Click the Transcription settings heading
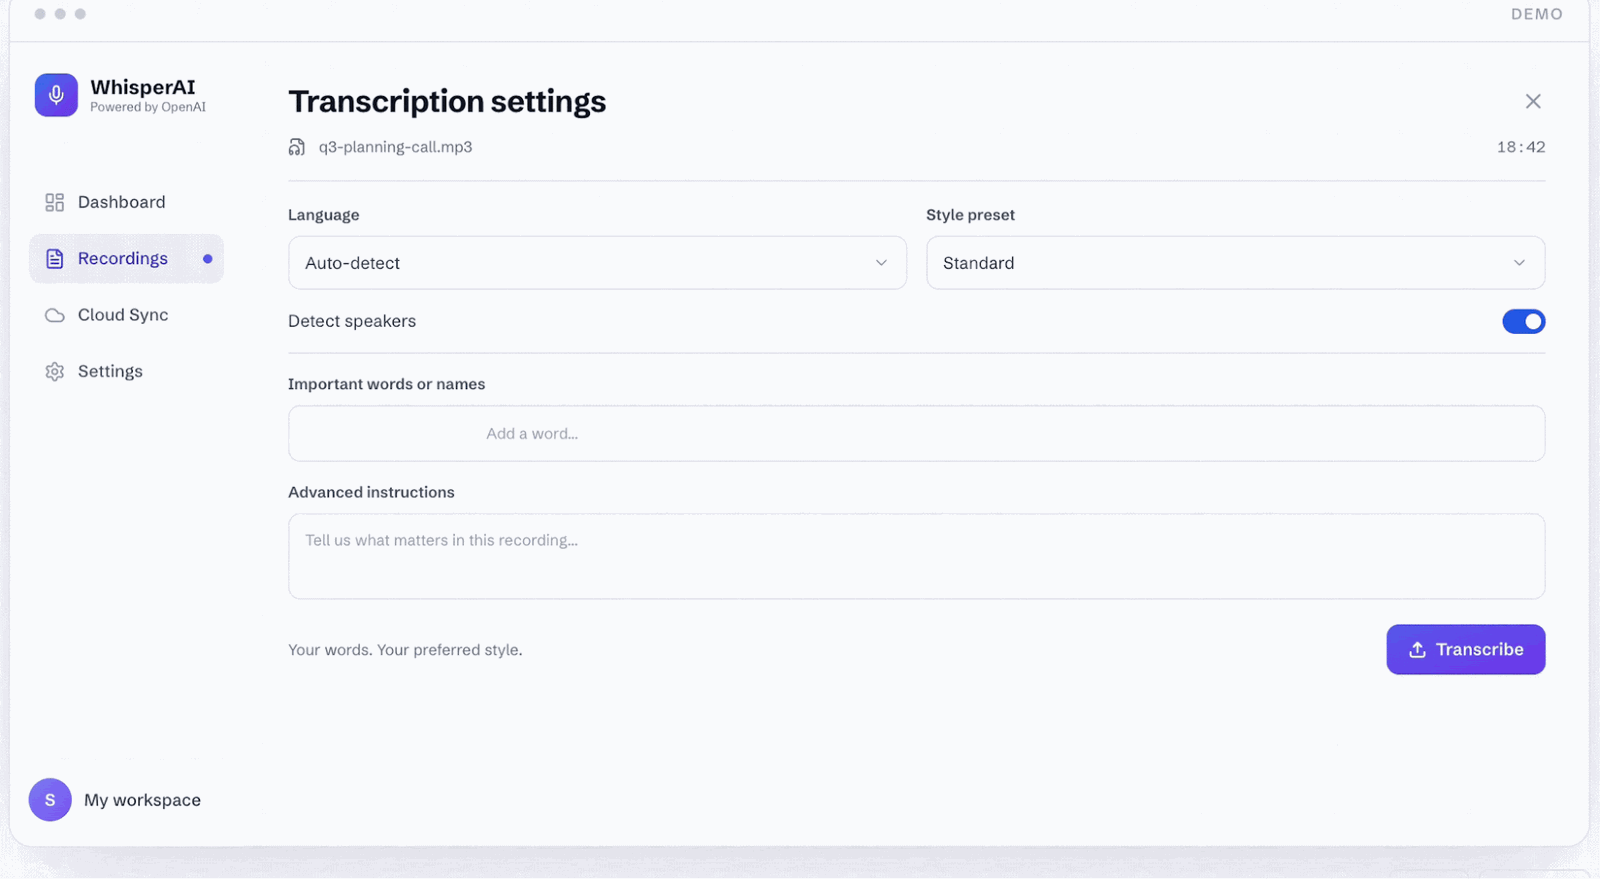 point(447,101)
